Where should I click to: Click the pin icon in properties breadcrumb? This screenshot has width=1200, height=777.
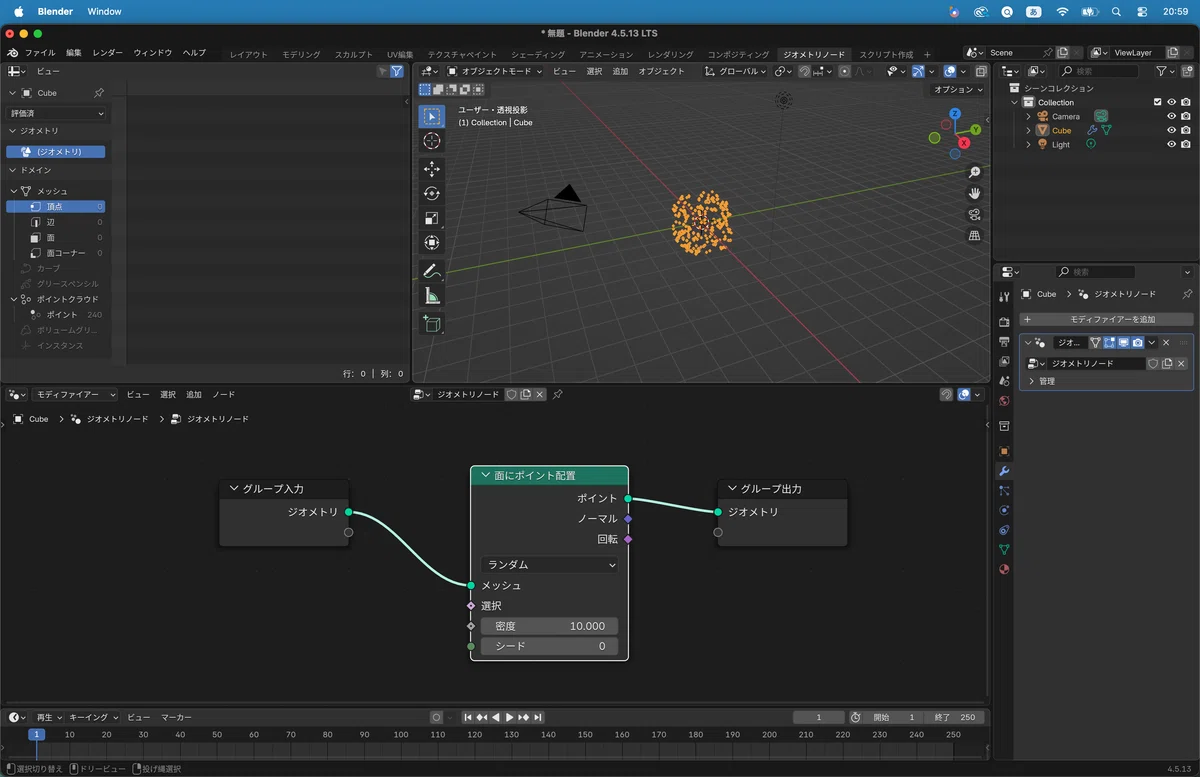click(1187, 294)
